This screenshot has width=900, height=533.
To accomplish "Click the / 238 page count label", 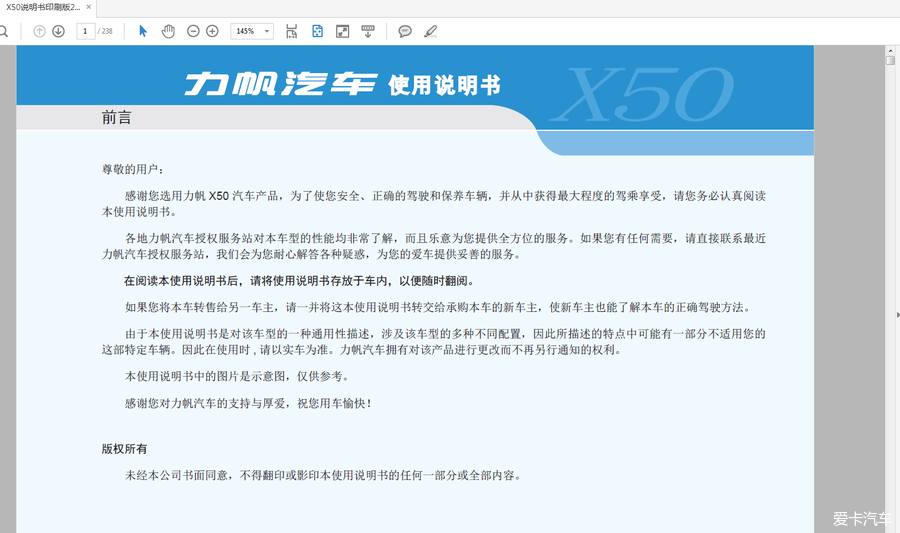I will tap(105, 32).
